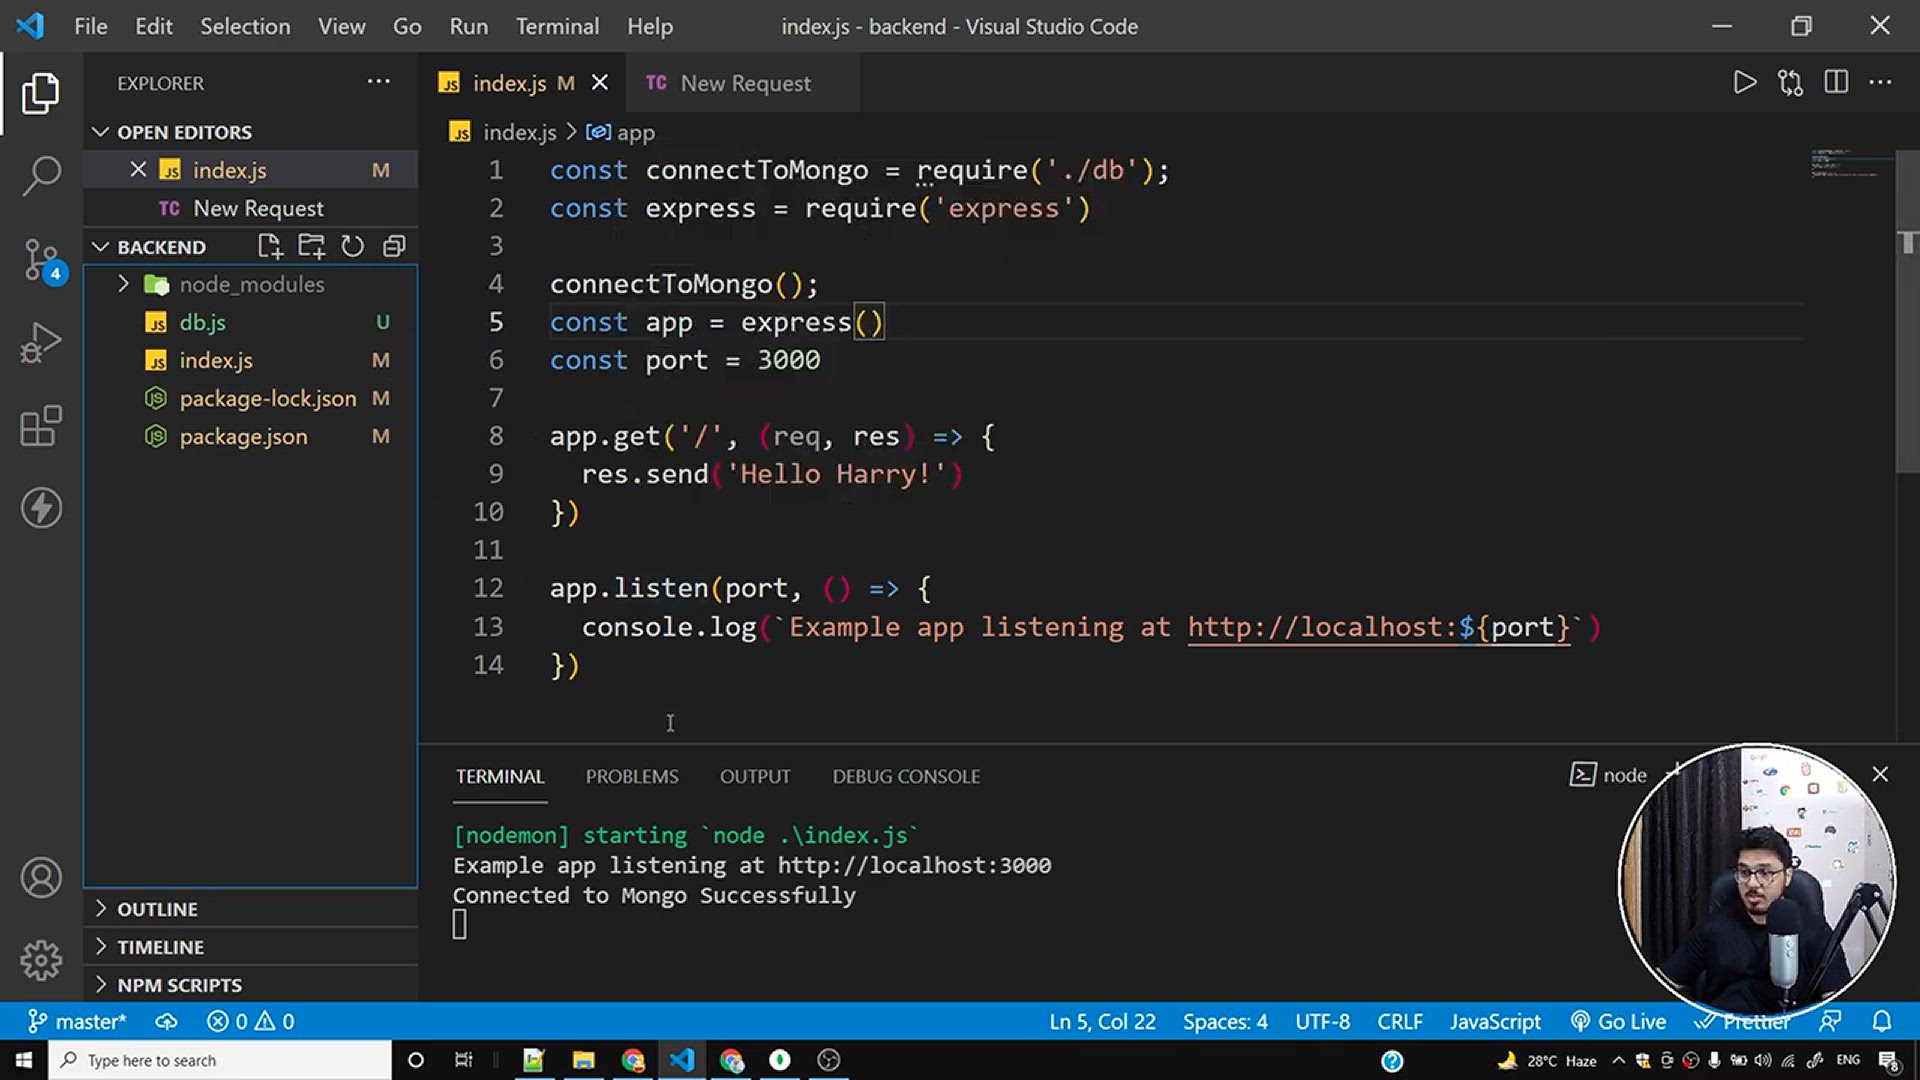Screen dimensions: 1920x1080
Task: Collapse all folders in BACKEND explorer
Action: point(394,246)
